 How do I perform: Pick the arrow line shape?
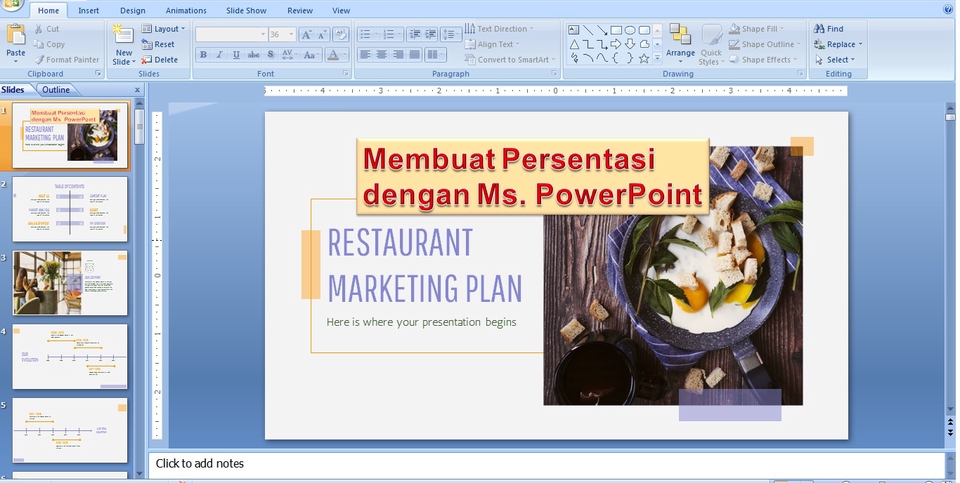602,29
